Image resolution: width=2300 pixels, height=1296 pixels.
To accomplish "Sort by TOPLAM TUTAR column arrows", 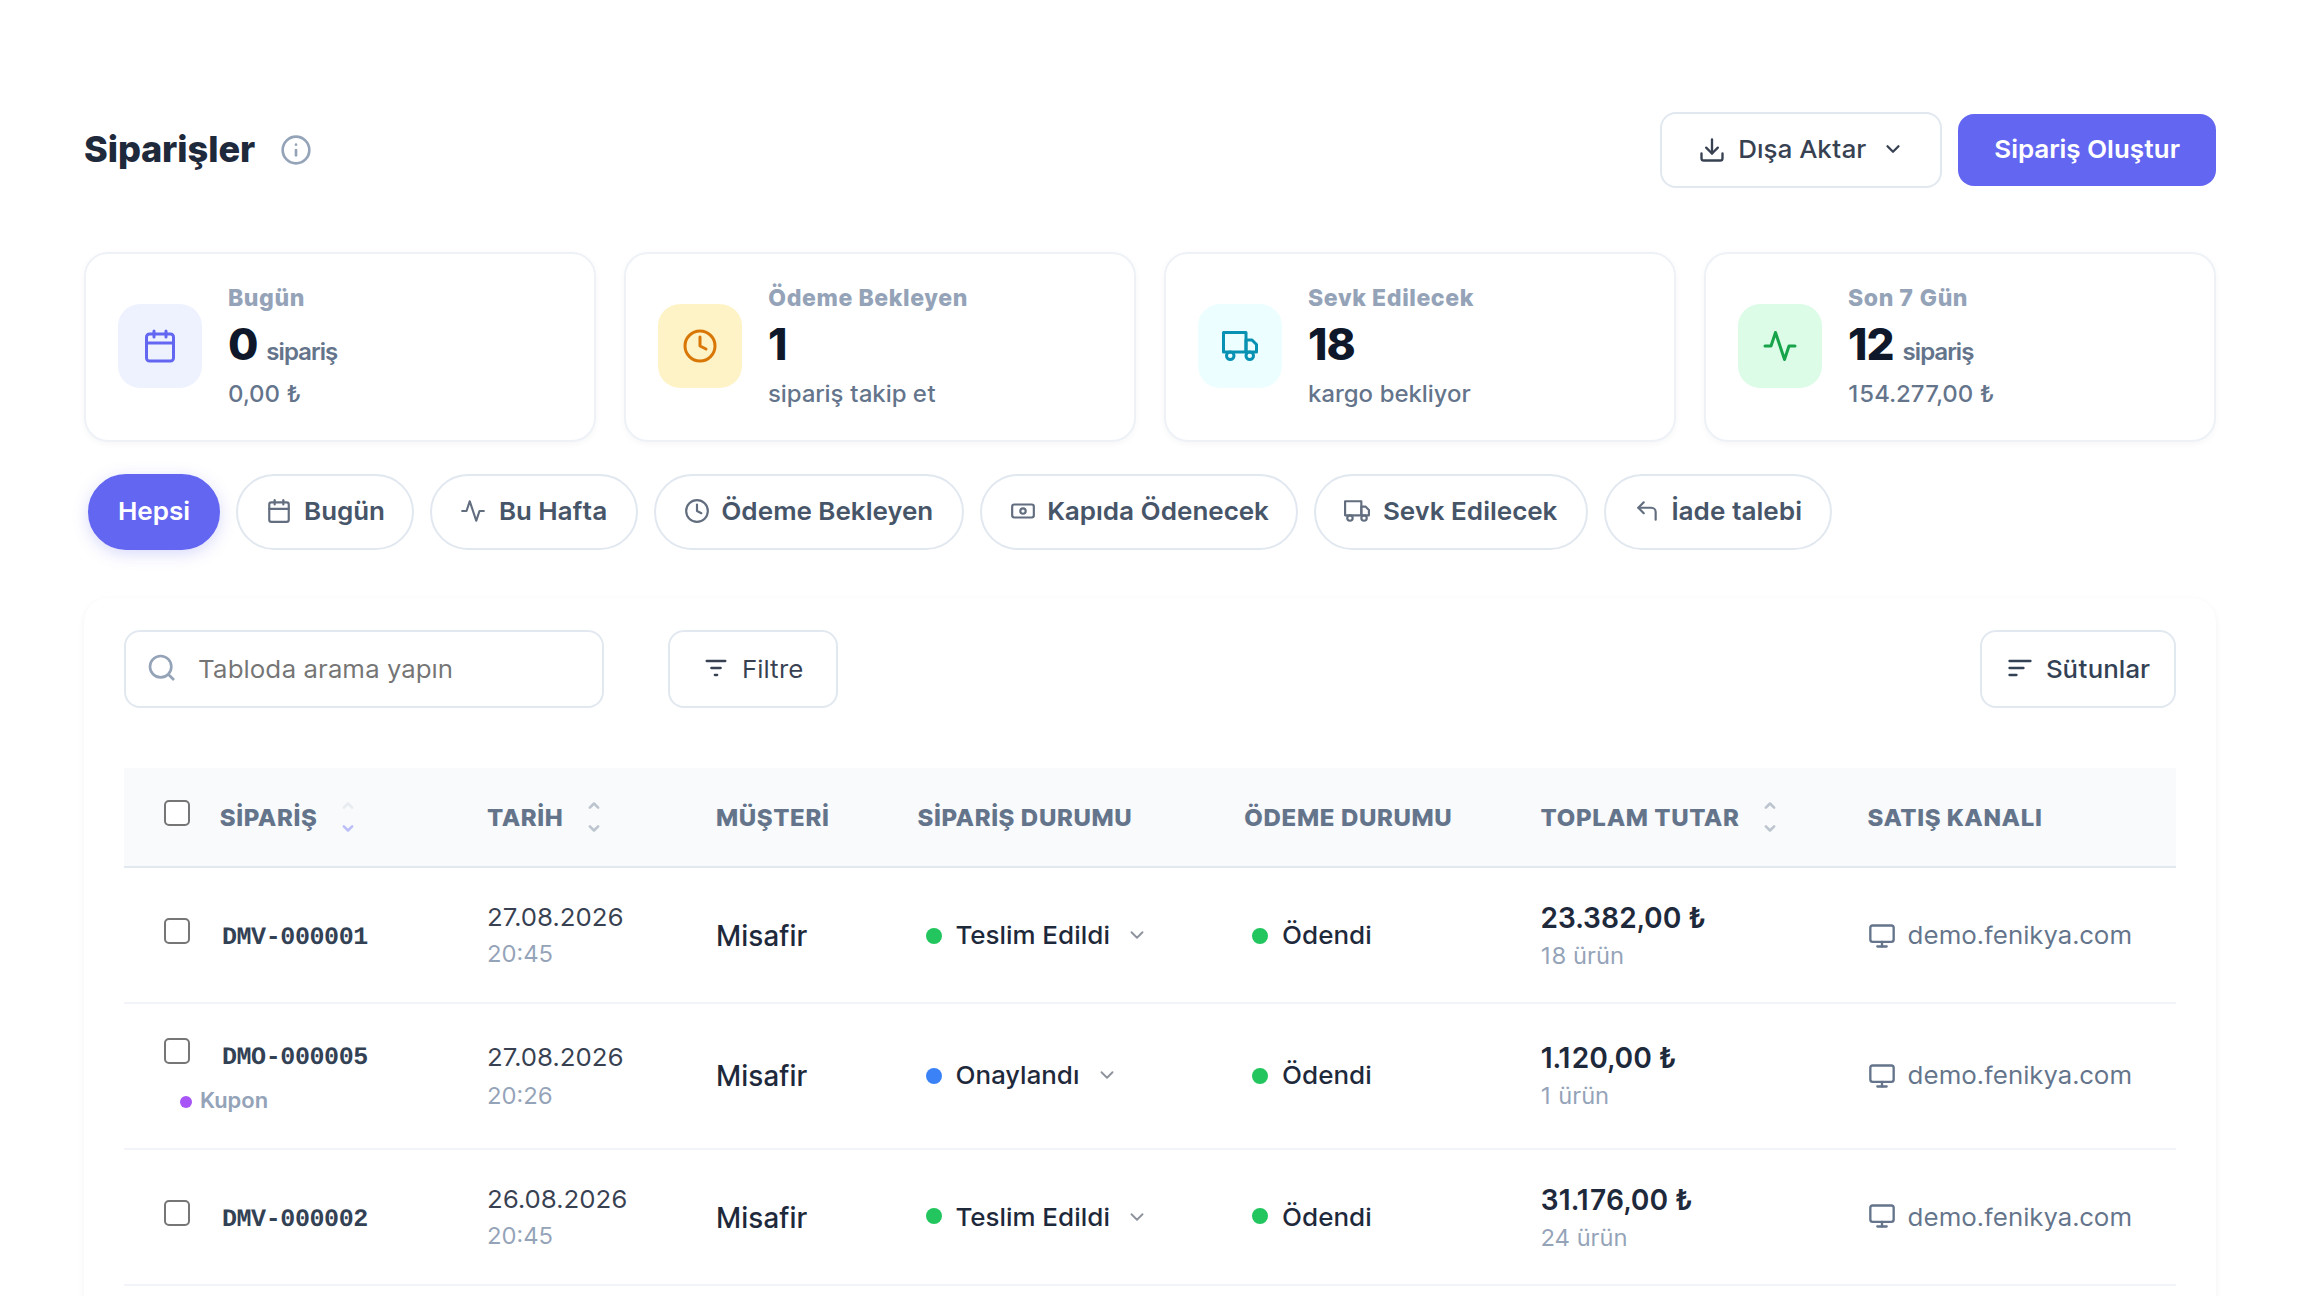I will coord(1770,817).
